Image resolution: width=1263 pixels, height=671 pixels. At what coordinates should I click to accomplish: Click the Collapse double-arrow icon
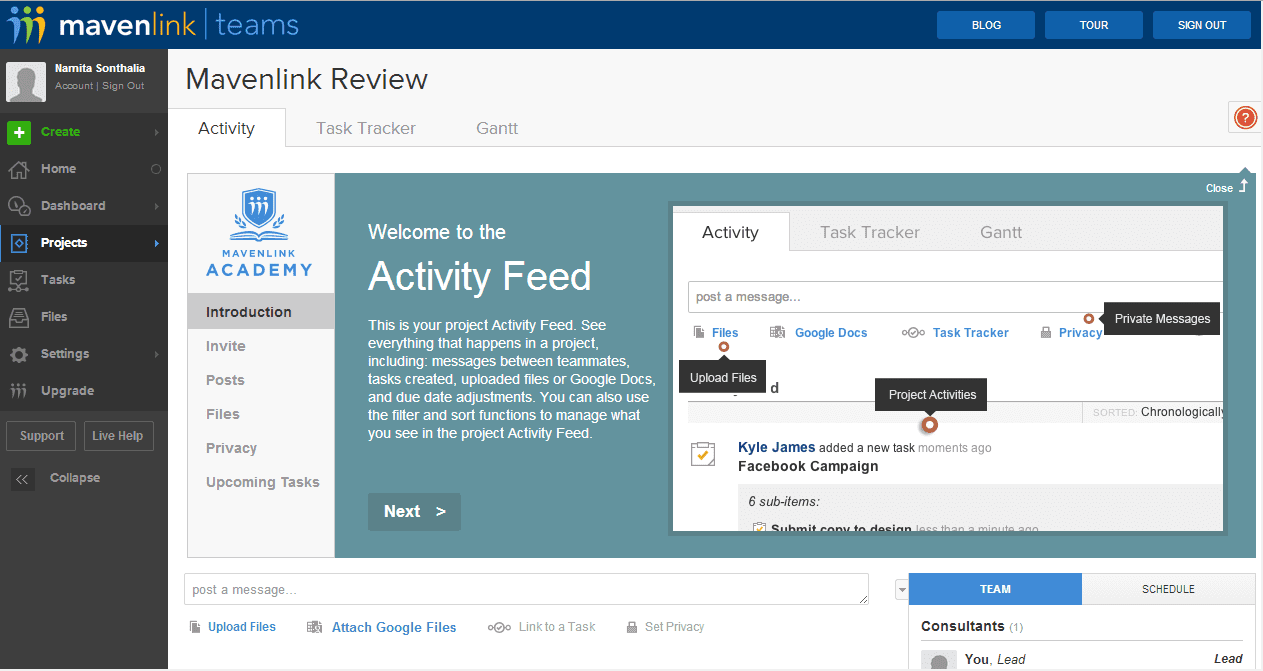[x=22, y=479]
